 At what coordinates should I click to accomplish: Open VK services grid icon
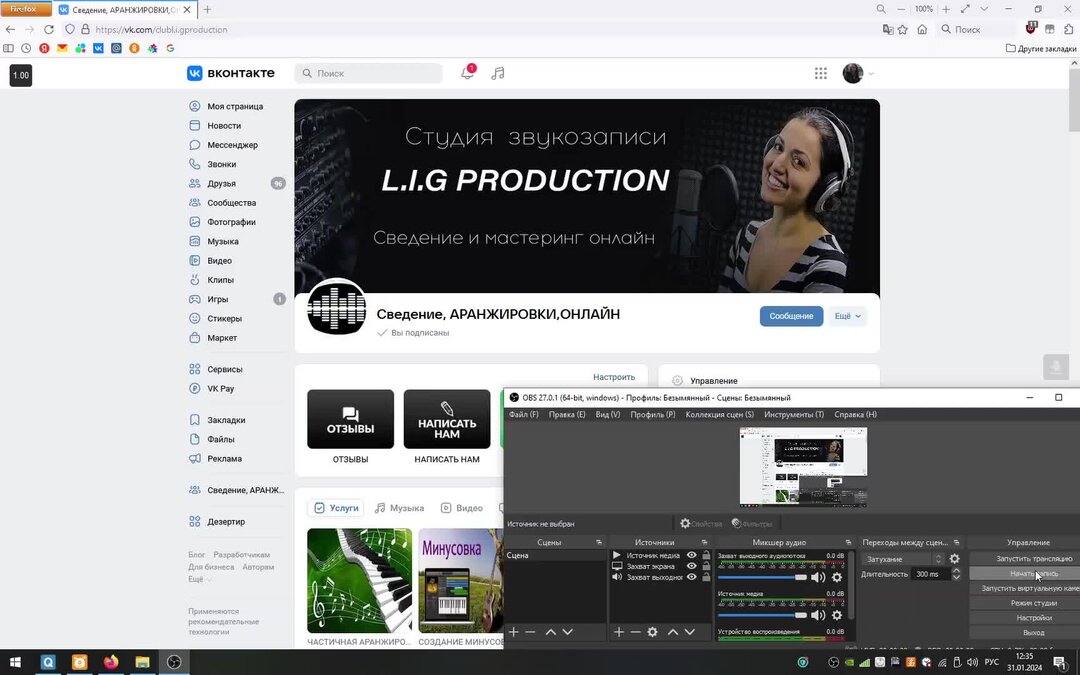coord(820,73)
